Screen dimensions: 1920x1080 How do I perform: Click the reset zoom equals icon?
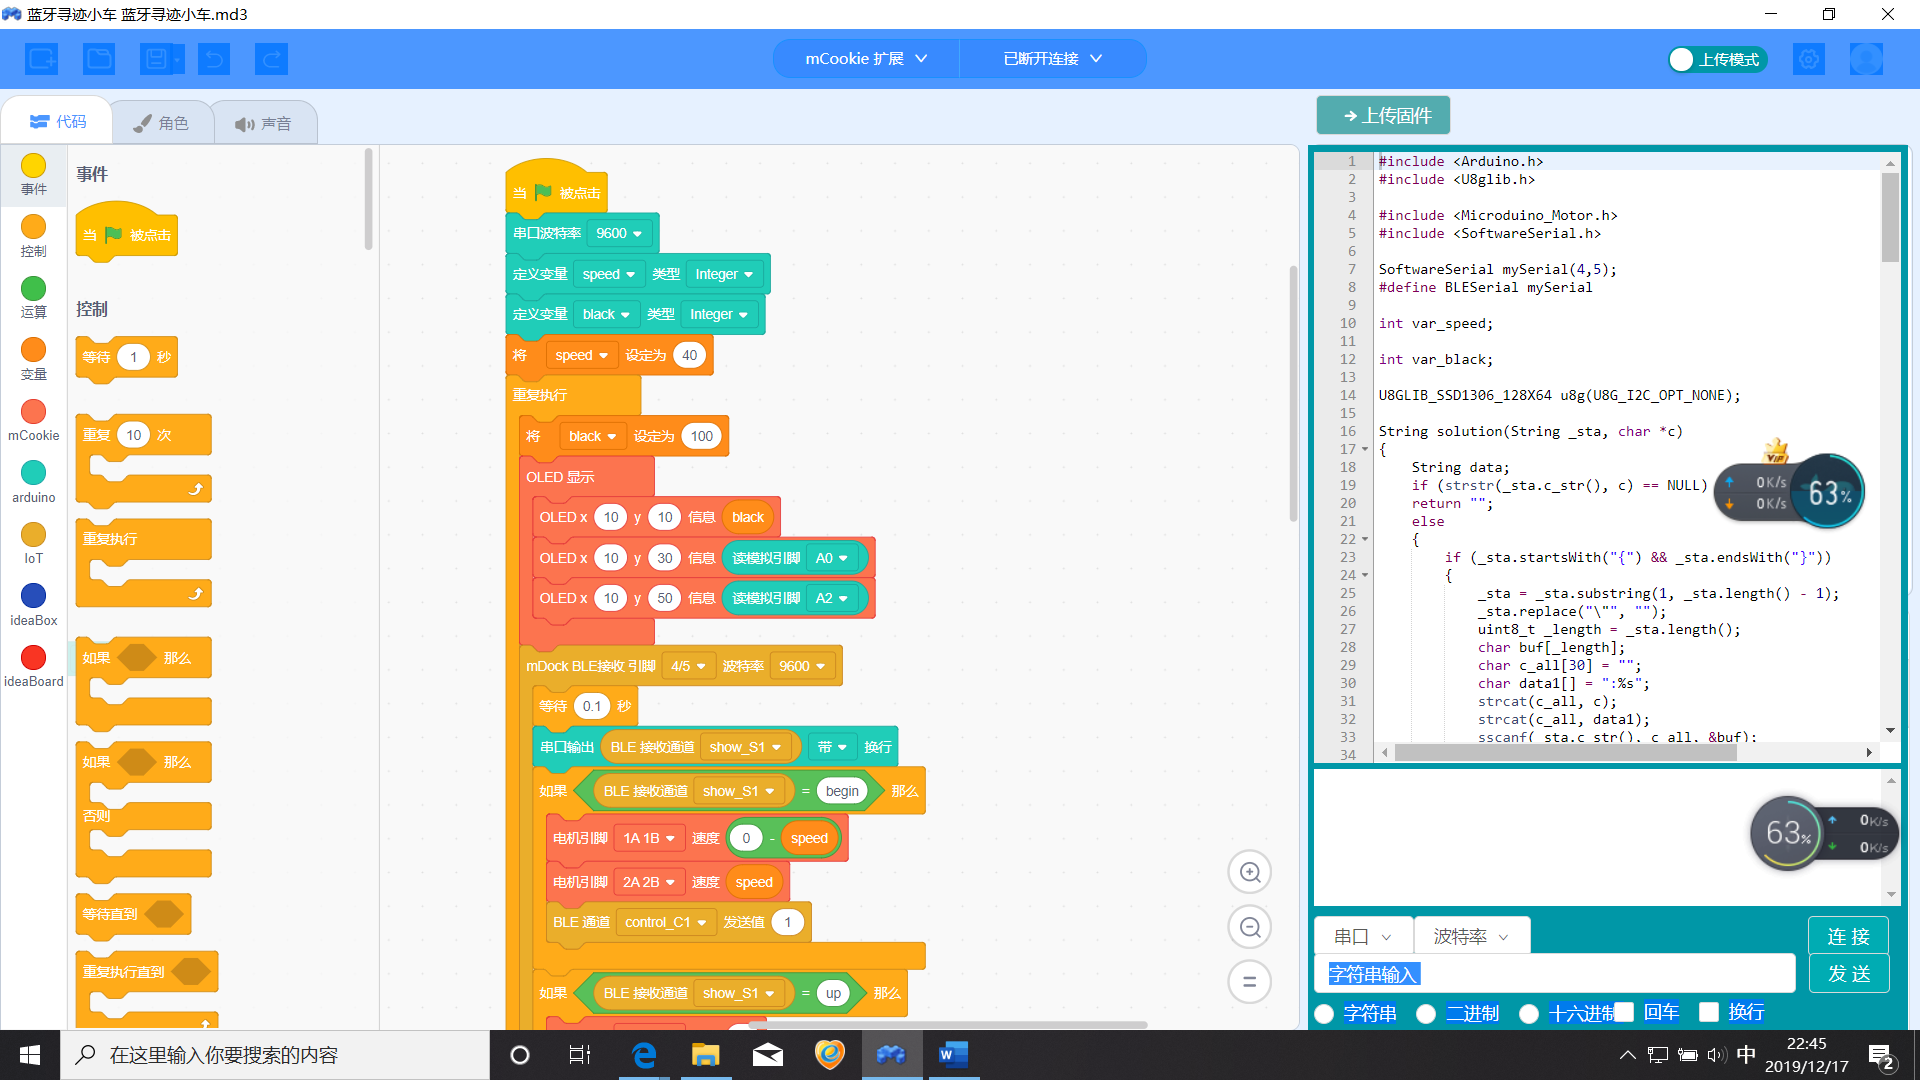1249,982
